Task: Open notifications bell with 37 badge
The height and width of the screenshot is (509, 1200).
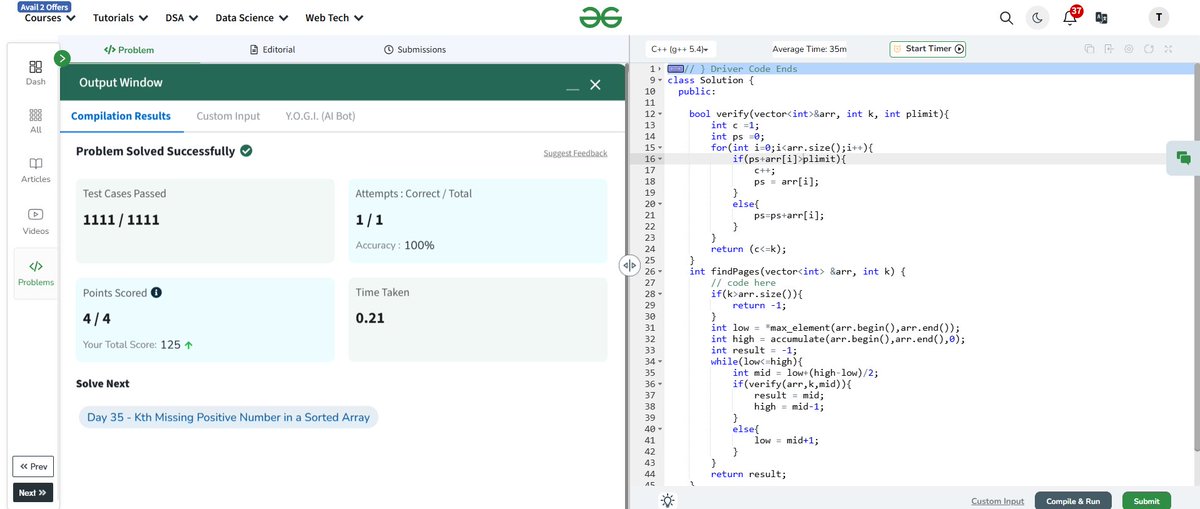Action: (1071, 16)
